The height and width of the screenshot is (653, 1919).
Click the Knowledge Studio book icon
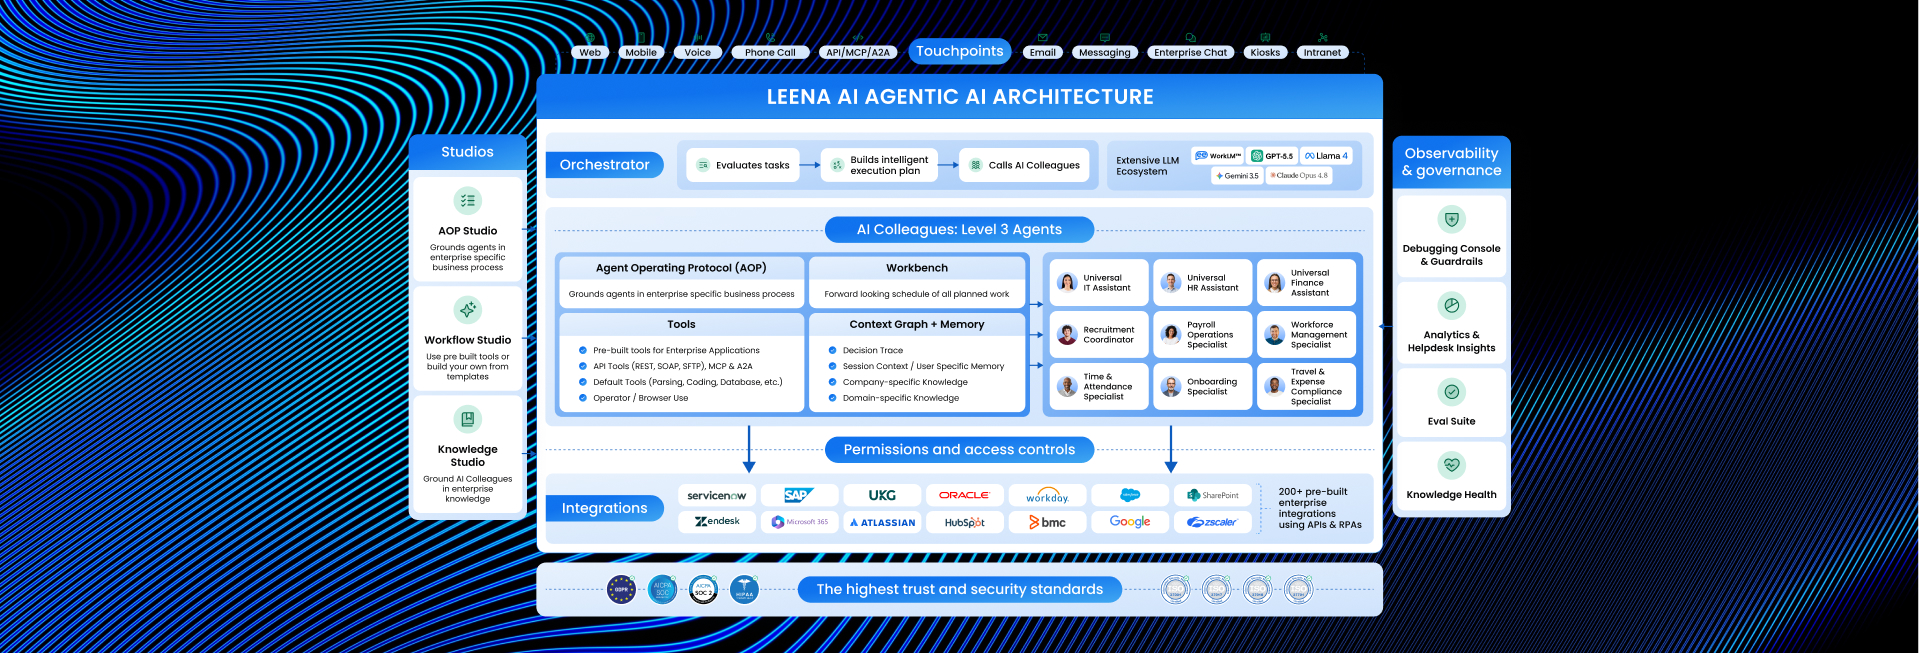pos(467,419)
